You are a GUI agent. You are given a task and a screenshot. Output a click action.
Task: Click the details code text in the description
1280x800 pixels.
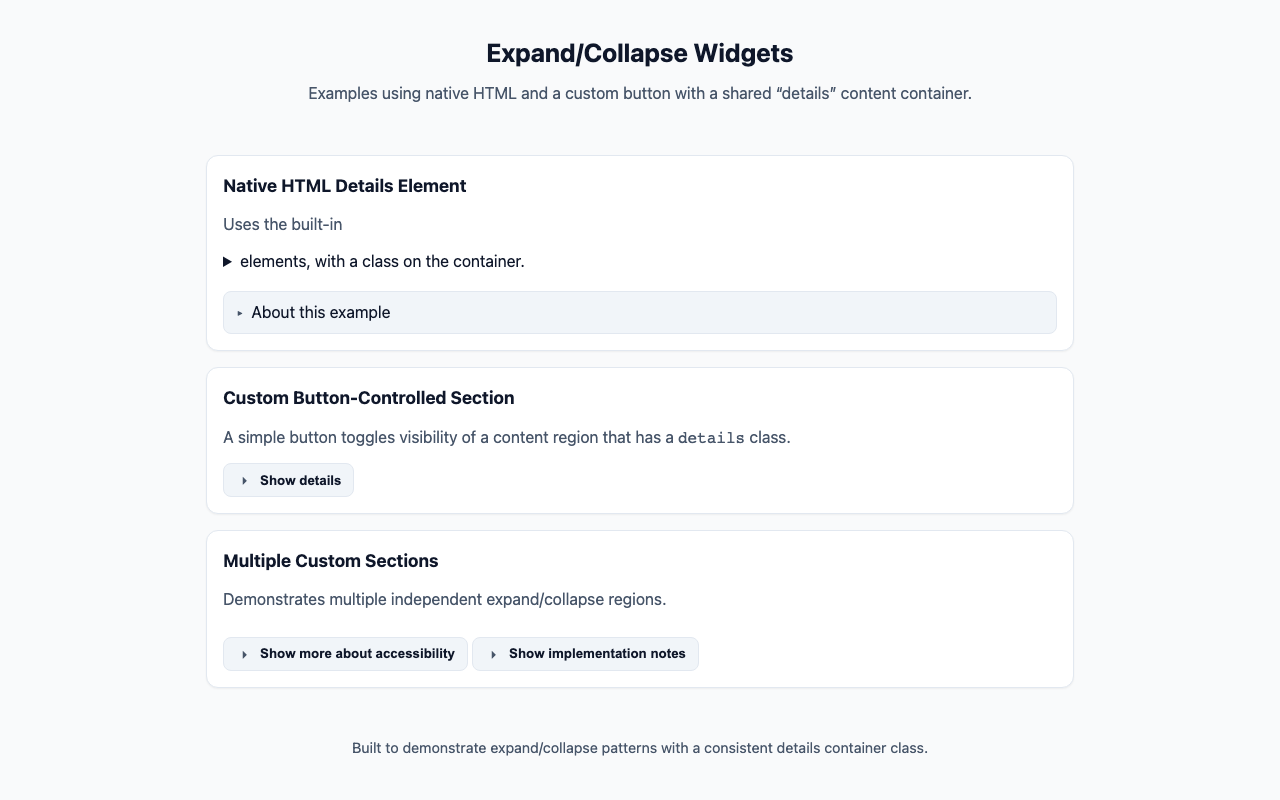coord(711,437)
